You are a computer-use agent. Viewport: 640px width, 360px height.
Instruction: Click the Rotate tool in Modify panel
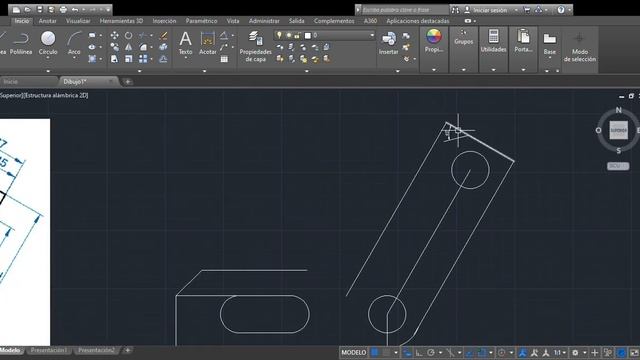tap(129, 36)
